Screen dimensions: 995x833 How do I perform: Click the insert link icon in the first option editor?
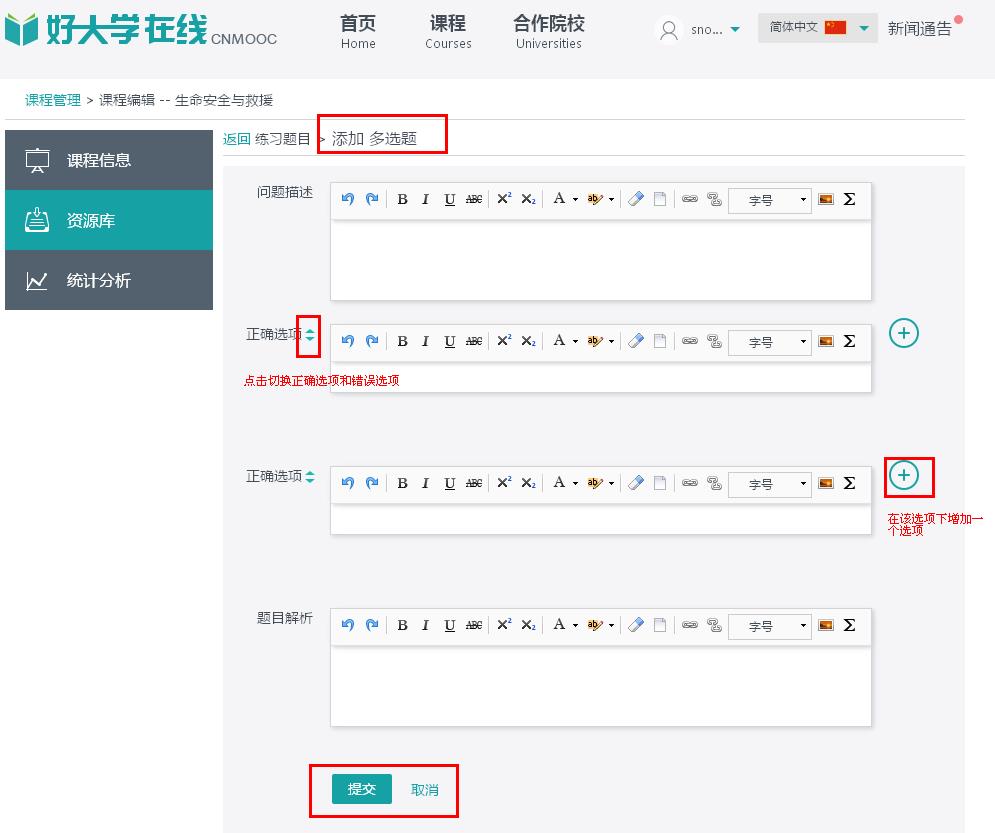689,341
